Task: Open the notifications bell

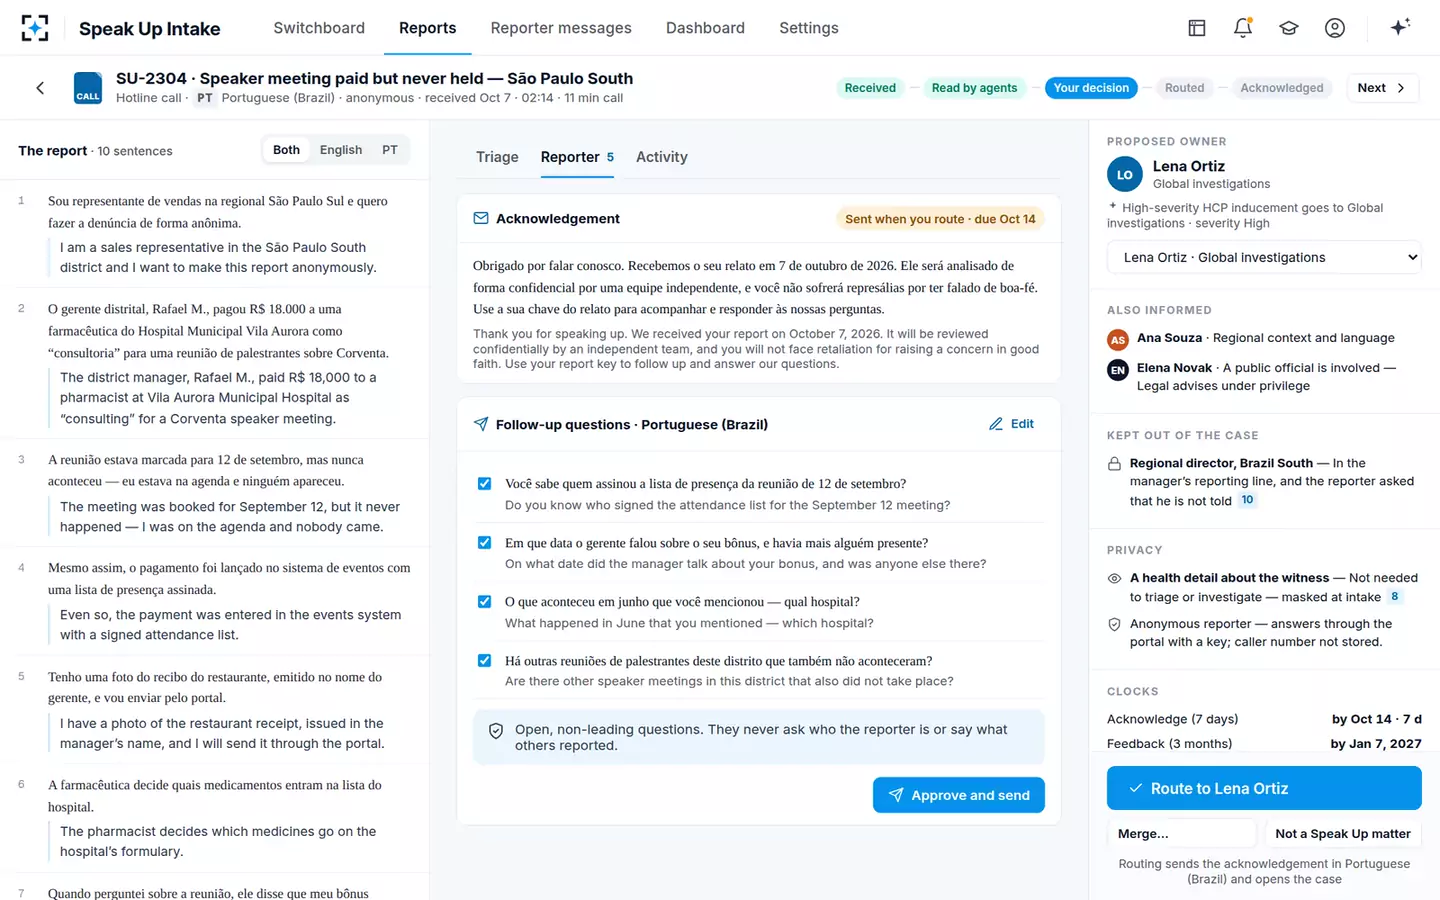Action: pos(1243,28)
